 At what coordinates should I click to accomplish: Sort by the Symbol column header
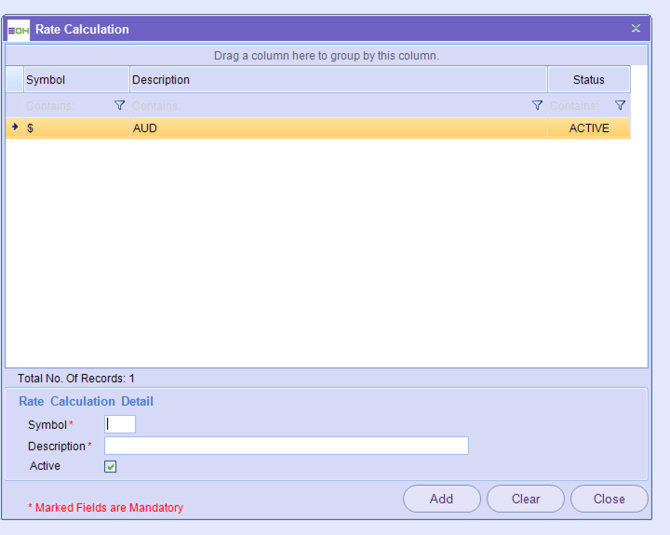(76, 80)
